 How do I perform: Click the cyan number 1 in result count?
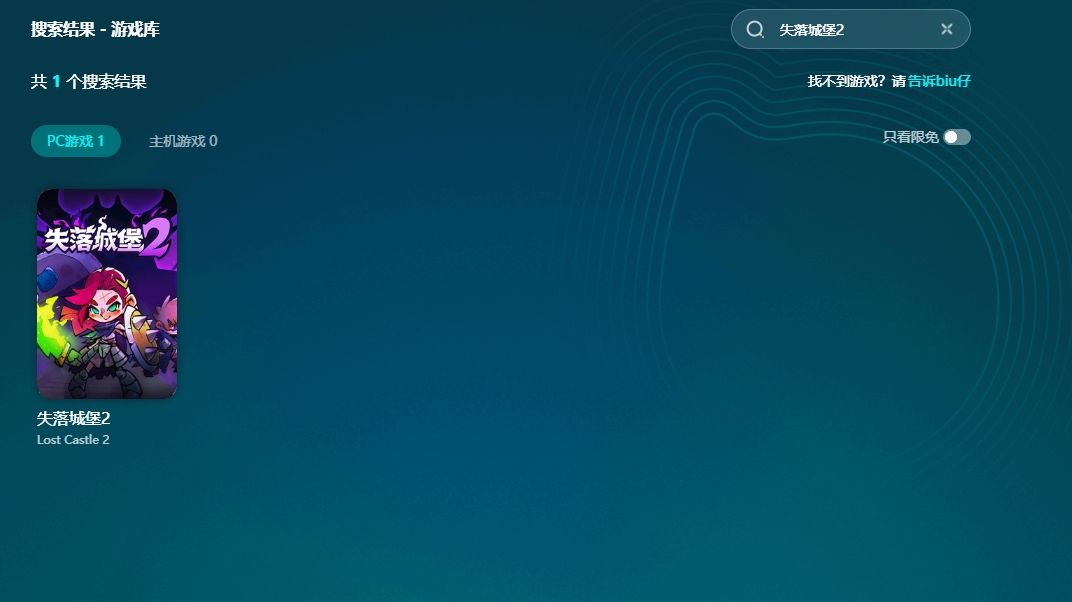tap(57, 81)
